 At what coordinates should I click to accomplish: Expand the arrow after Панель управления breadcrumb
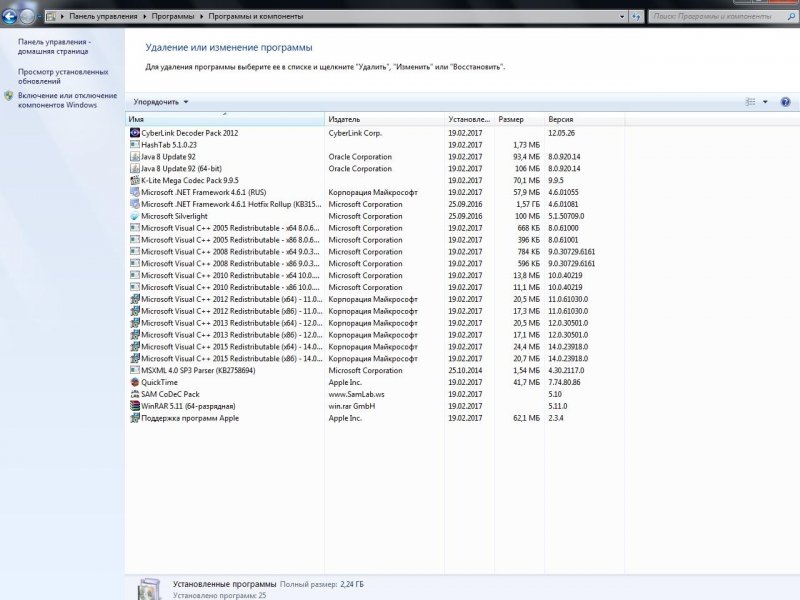click(144, 16)
